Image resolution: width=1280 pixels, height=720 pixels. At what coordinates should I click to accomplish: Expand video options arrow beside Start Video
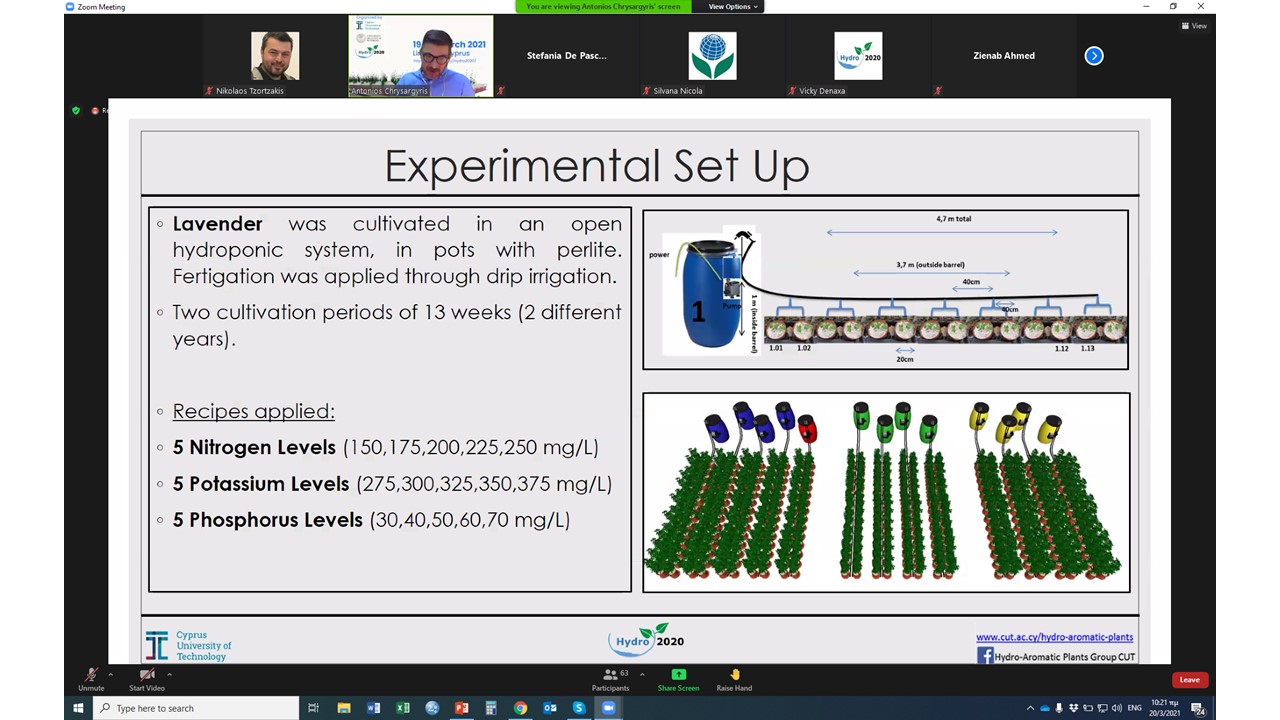[169, 674]
